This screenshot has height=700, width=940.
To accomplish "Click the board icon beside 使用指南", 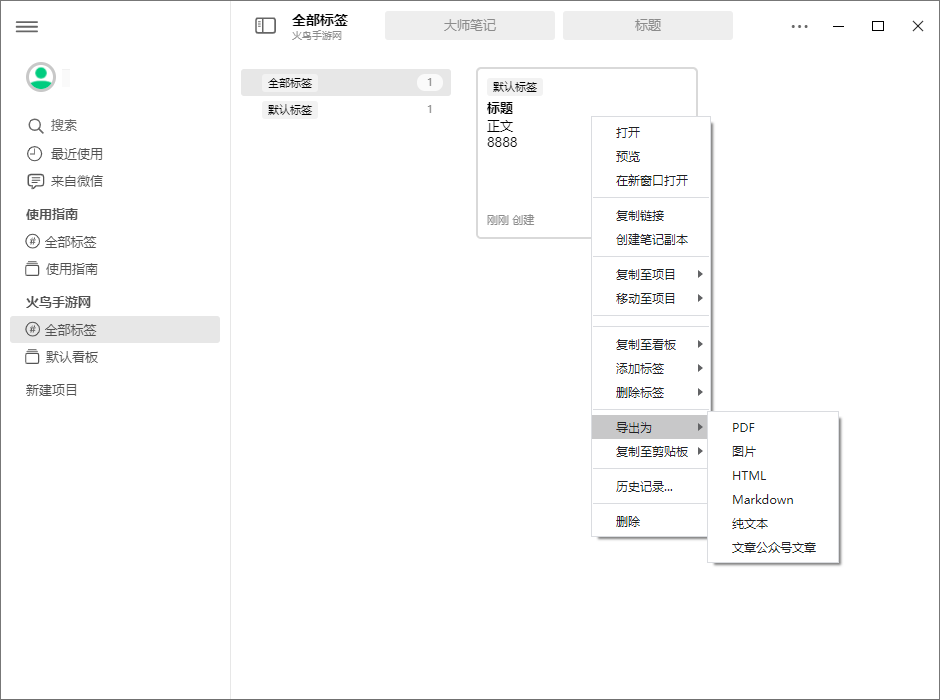I will click(32, 268).
